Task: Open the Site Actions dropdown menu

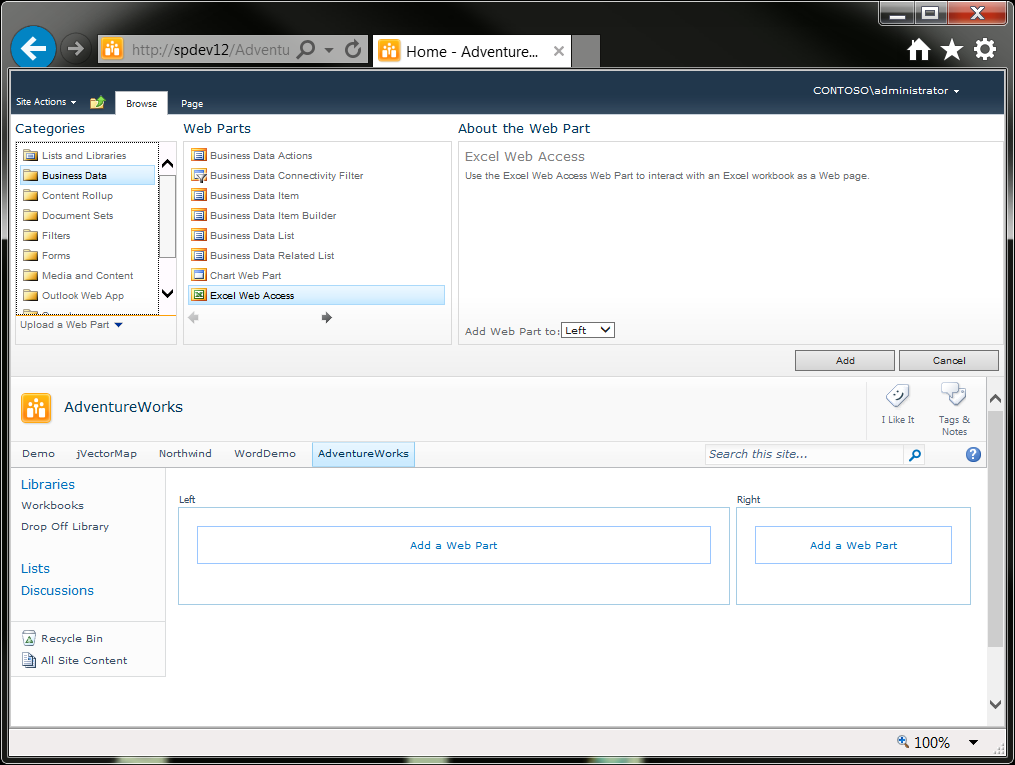Action: 46,102
